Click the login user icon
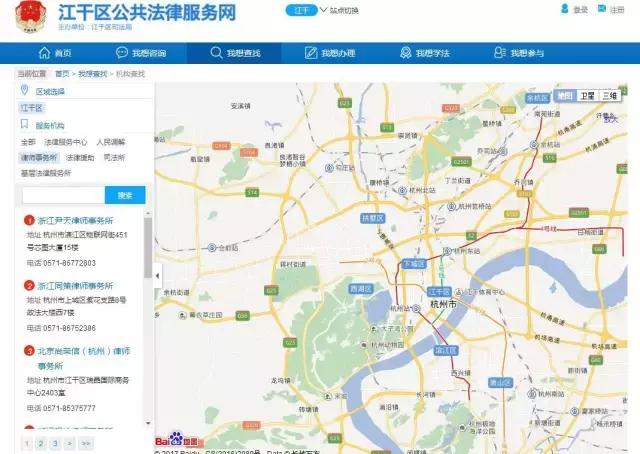 (x=565, y=9)
